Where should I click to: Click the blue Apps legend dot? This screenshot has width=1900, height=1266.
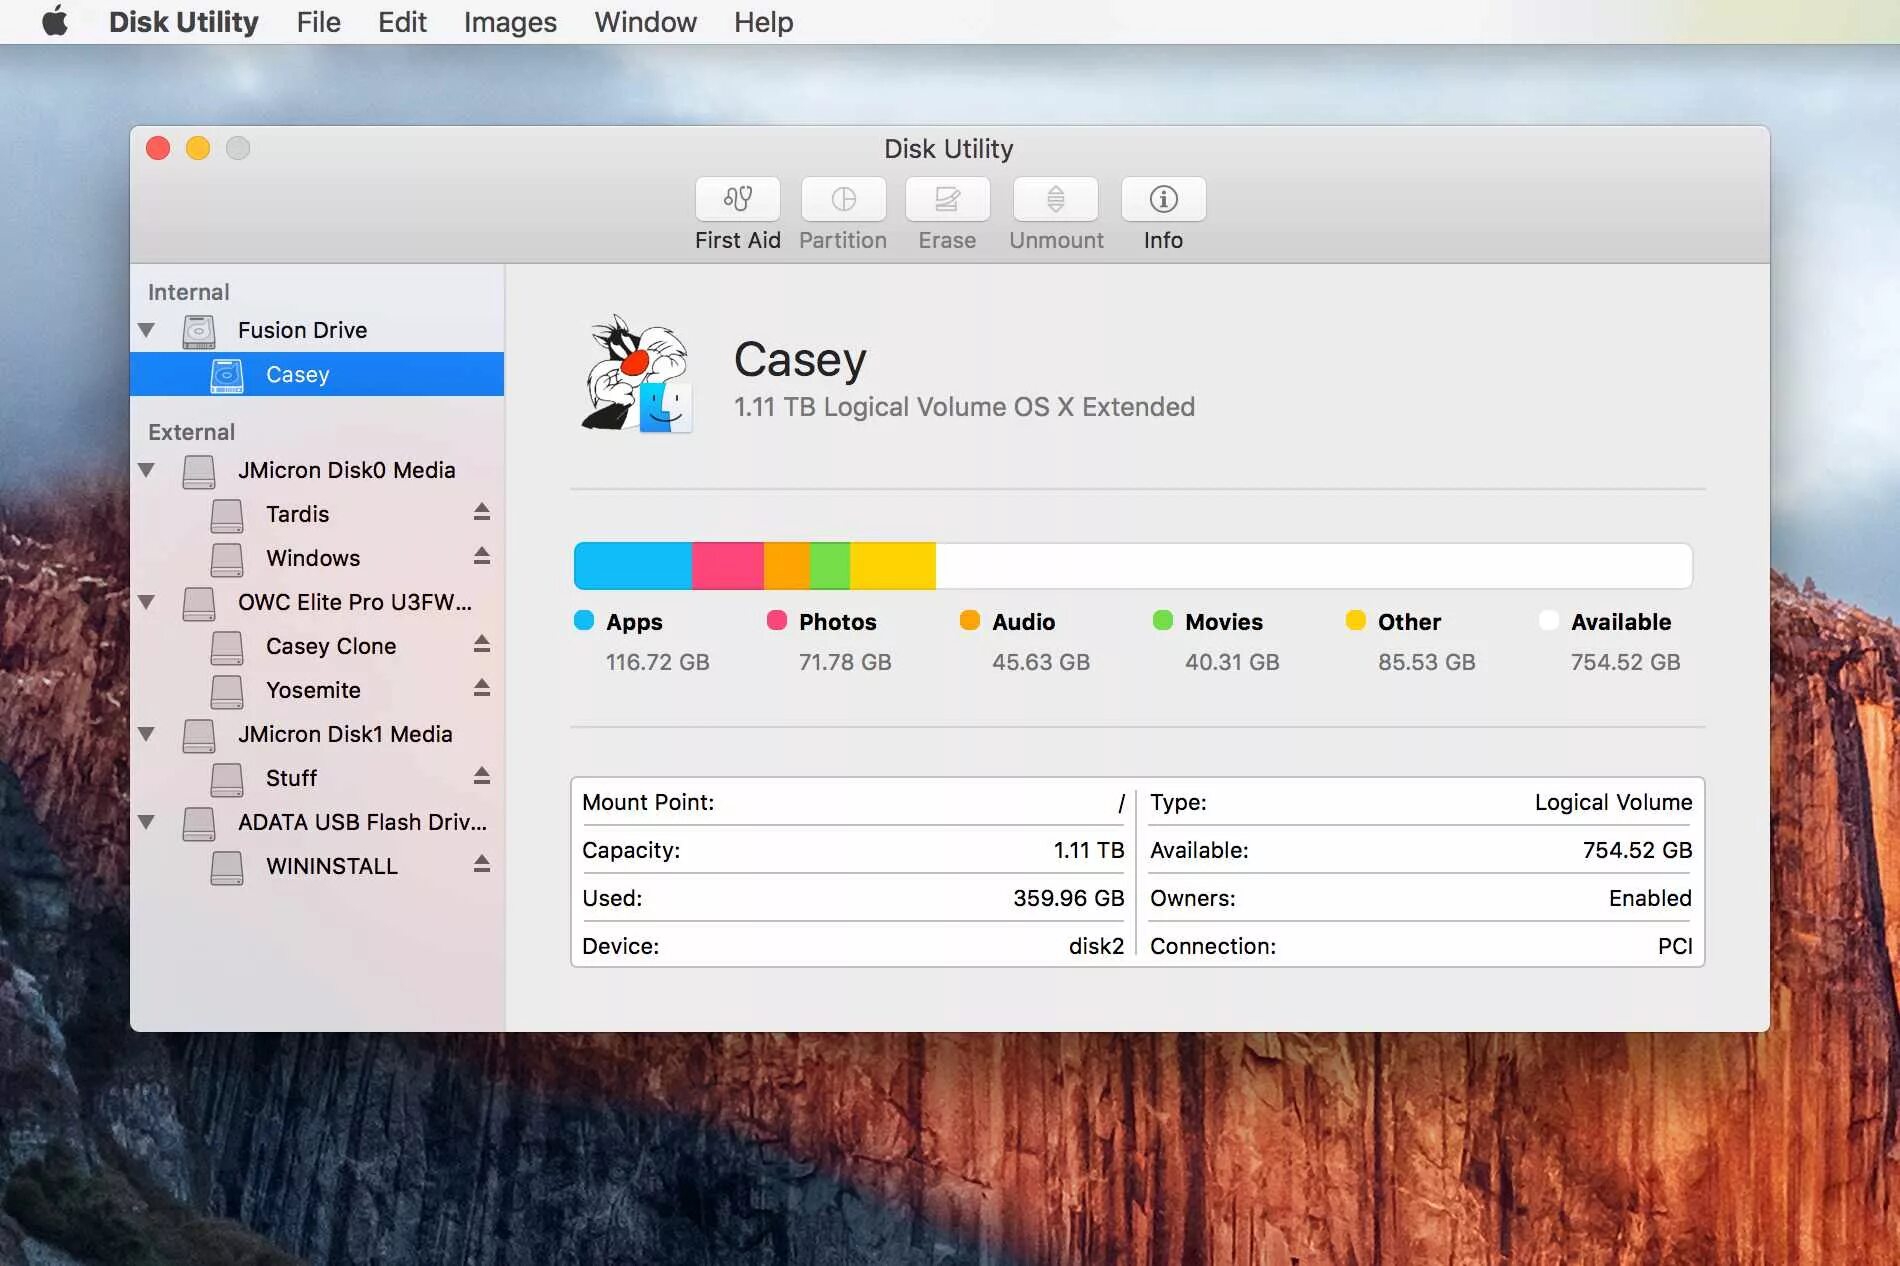[x=584, y=620]
